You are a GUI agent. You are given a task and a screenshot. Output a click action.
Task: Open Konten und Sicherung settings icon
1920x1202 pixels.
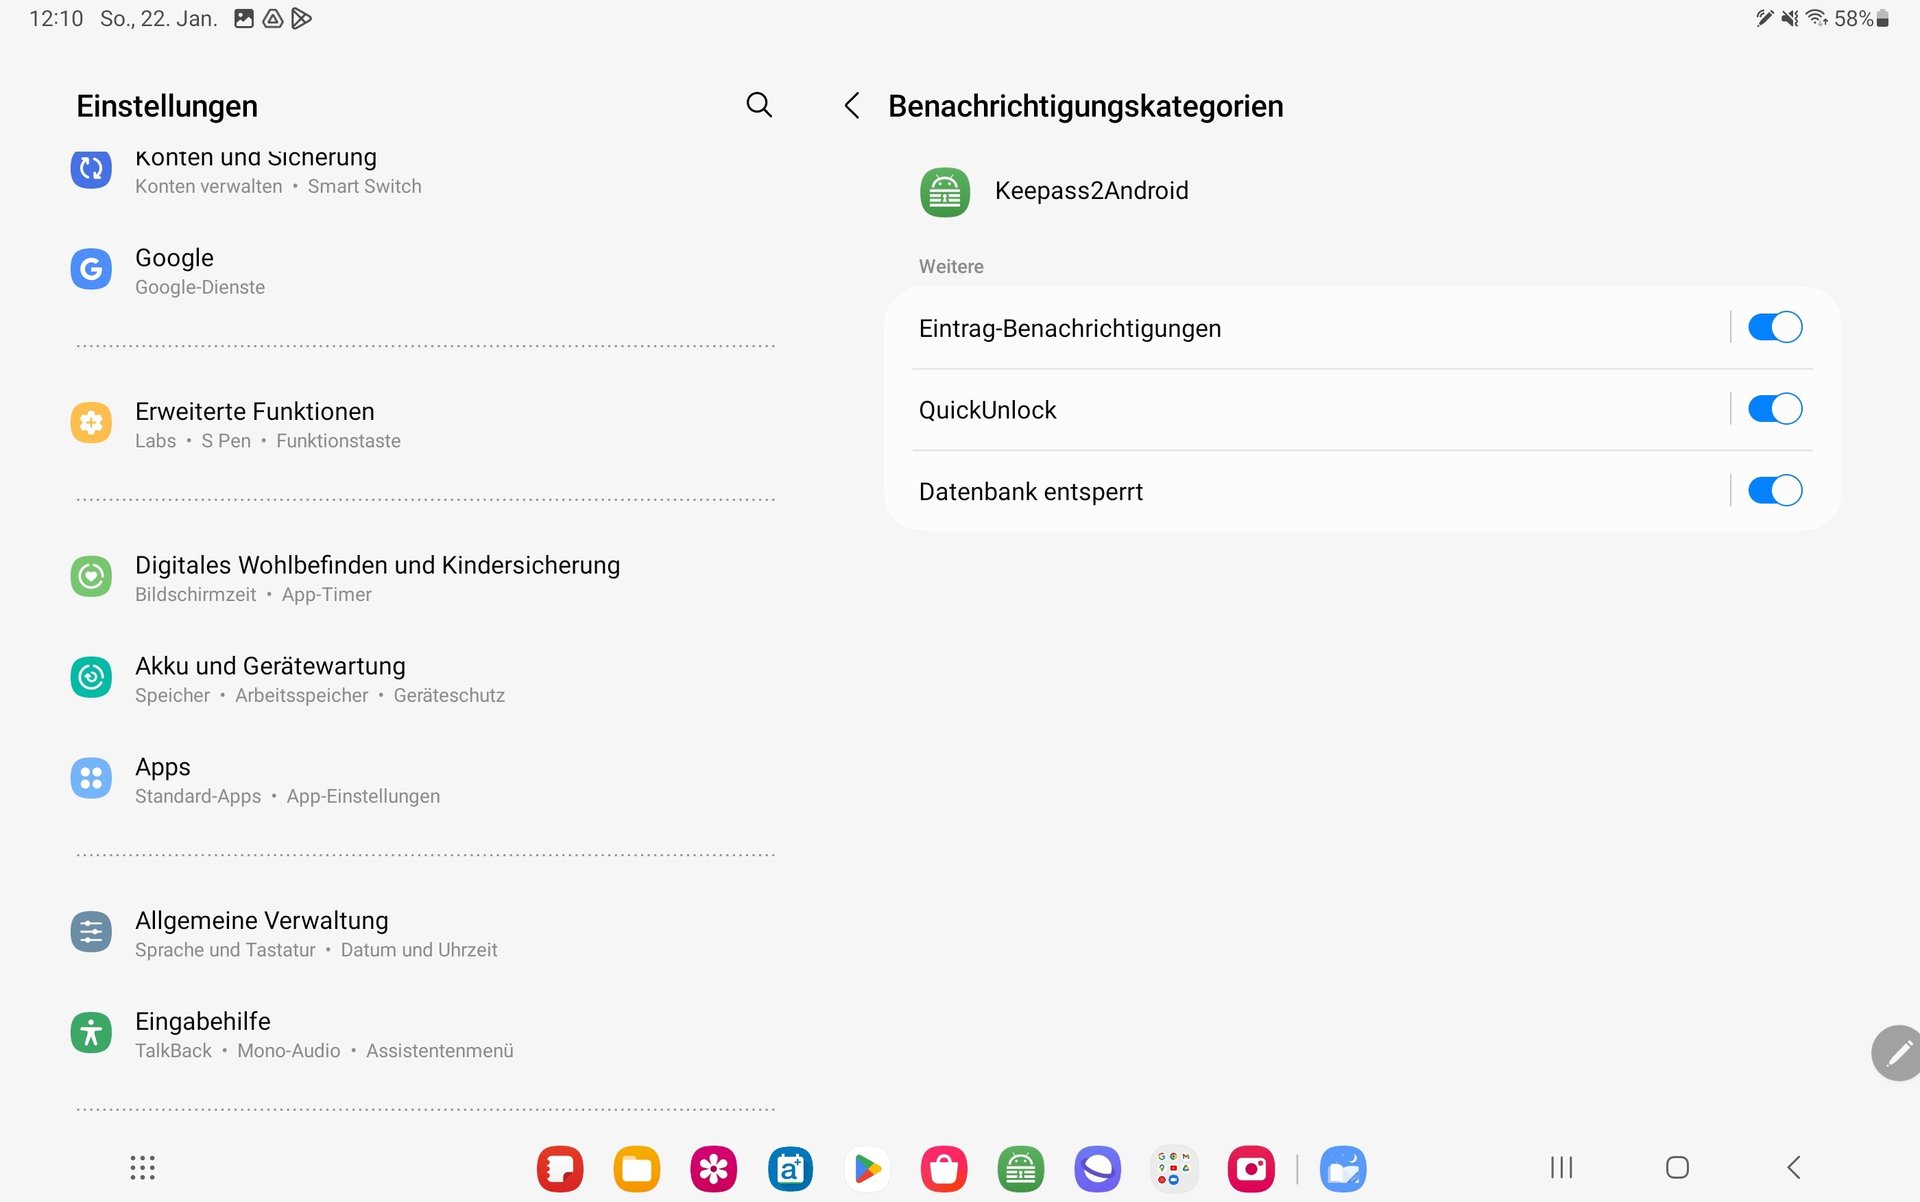point(91,168)
